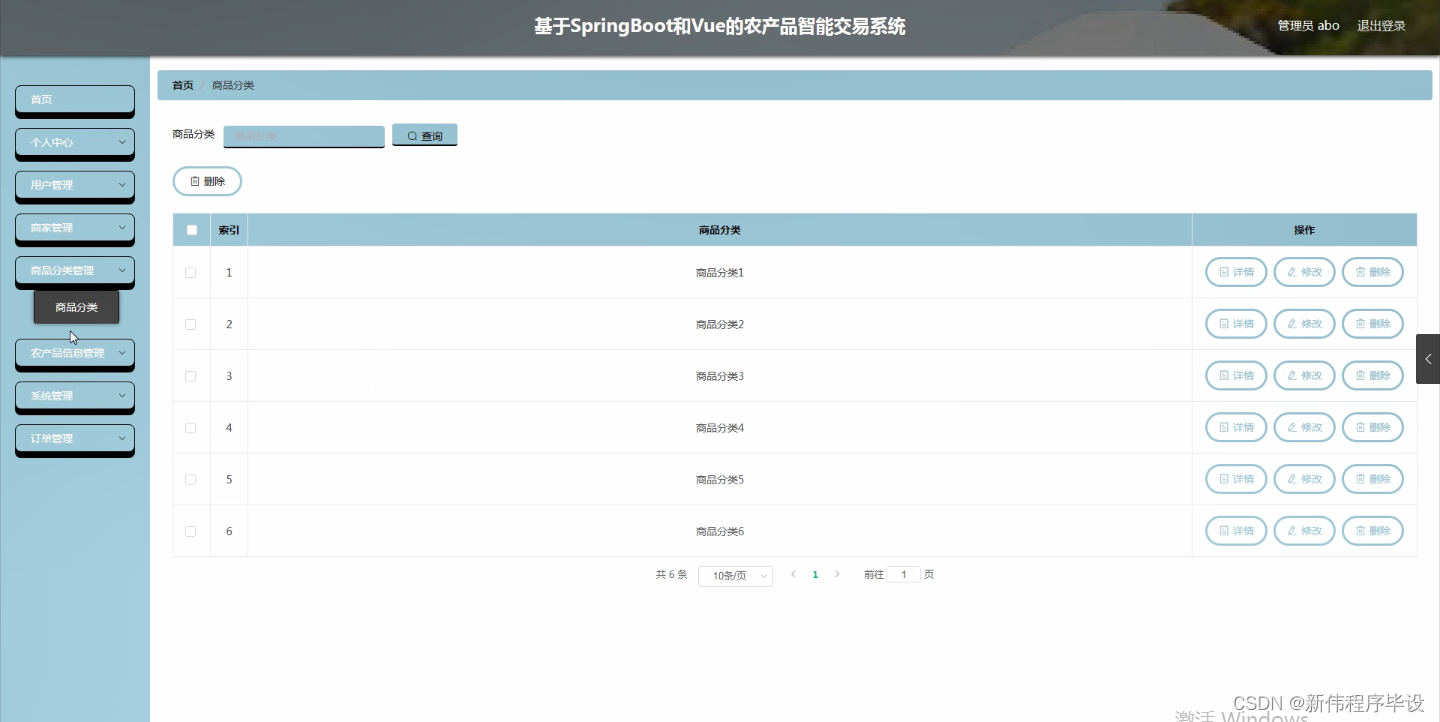Image resolution: width=1440 pixels, height=722 pixels.
Task: Navigate to 首页 via the breadcrumb
Action: point(181,85)
